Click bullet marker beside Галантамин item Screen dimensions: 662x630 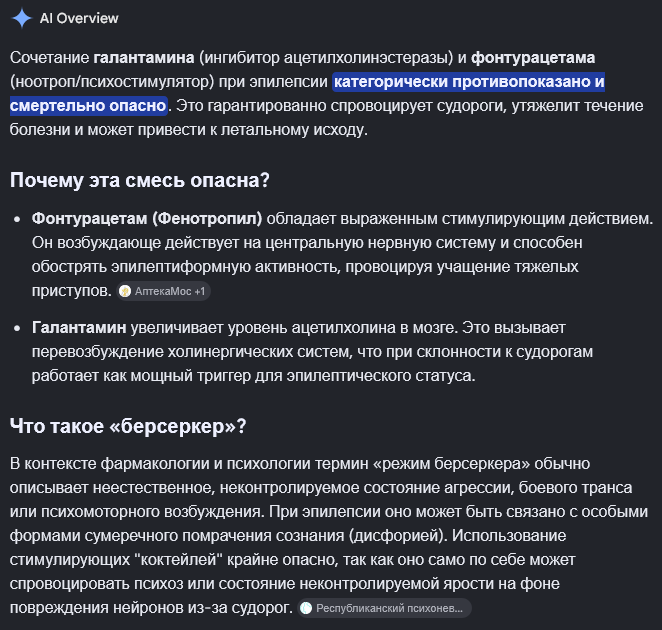tap(17, 328)
